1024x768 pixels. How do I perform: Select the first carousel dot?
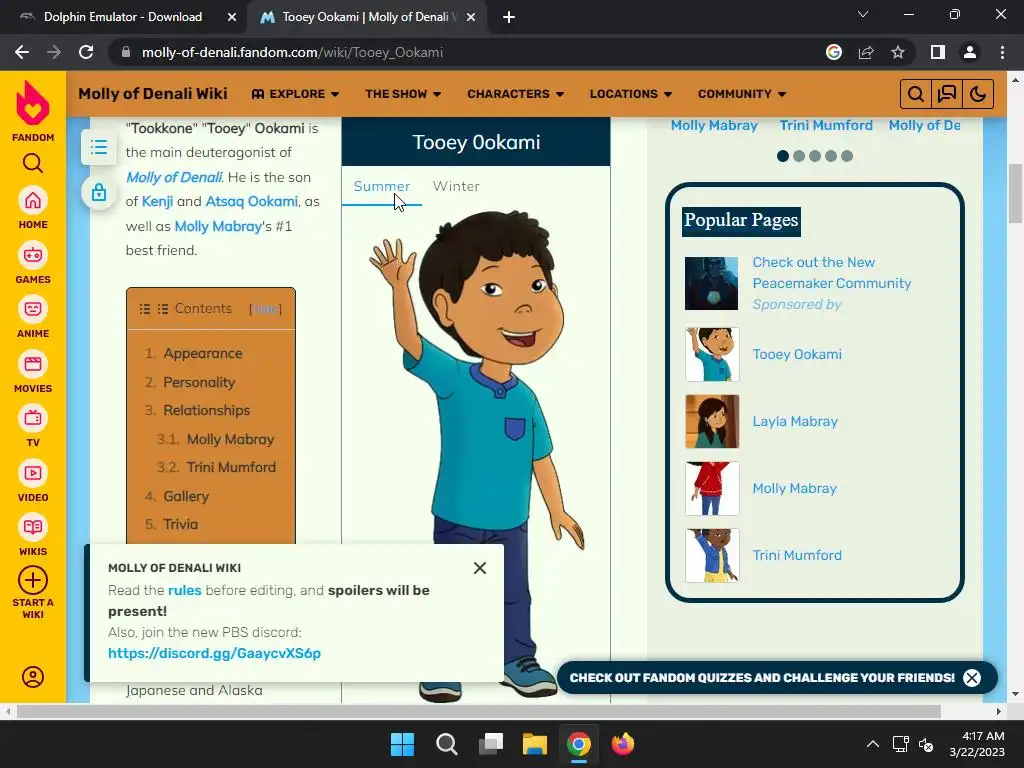782,156
